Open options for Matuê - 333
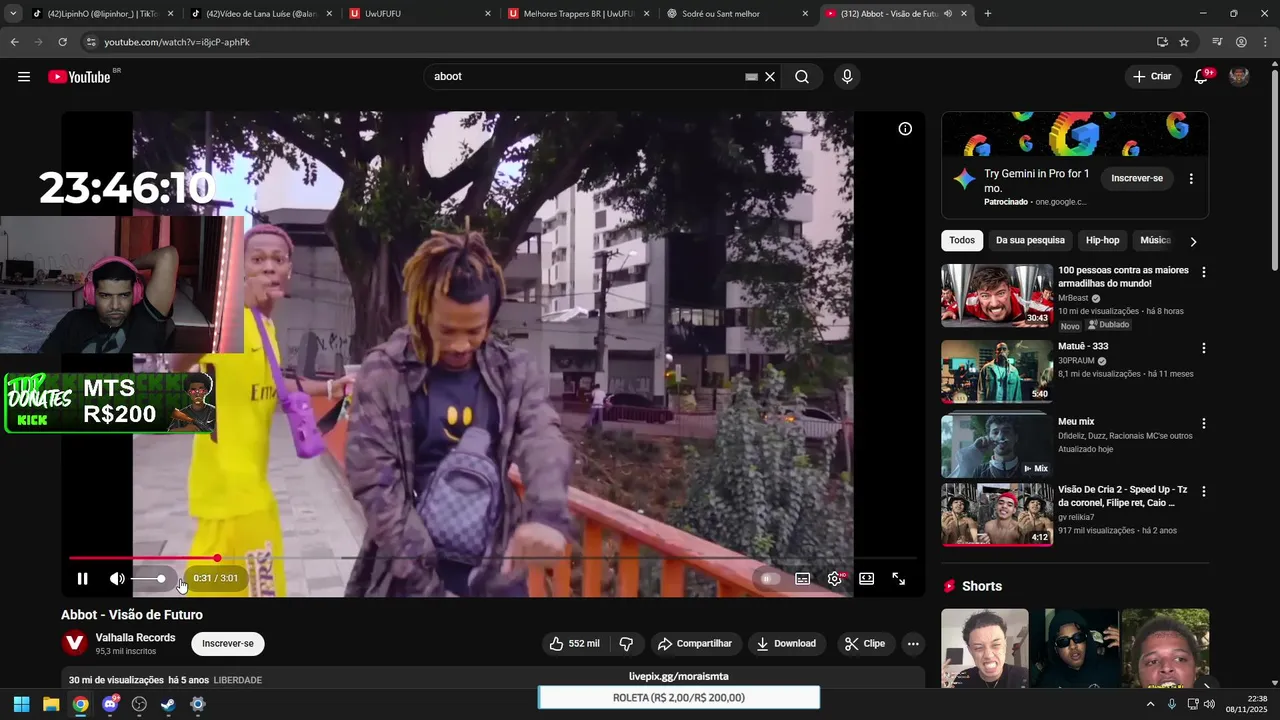 1204,348
